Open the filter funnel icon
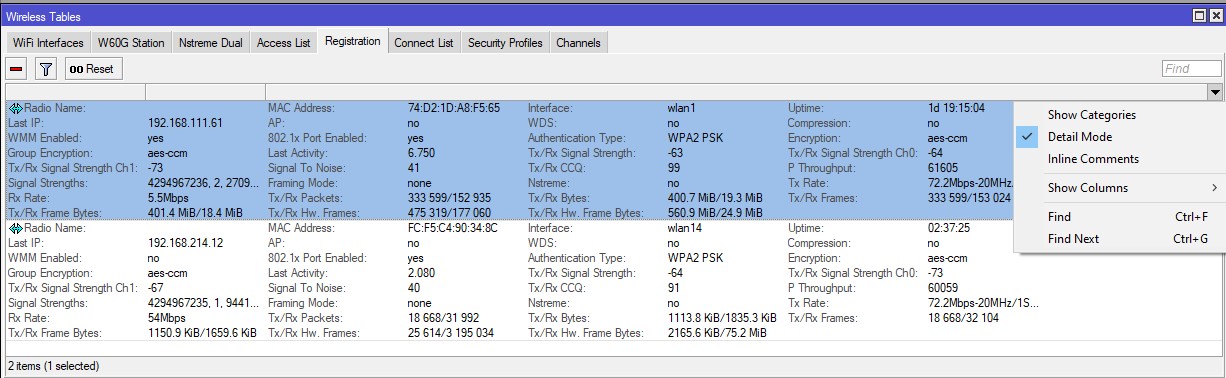The image size is (1226, 378). [46, 69]
